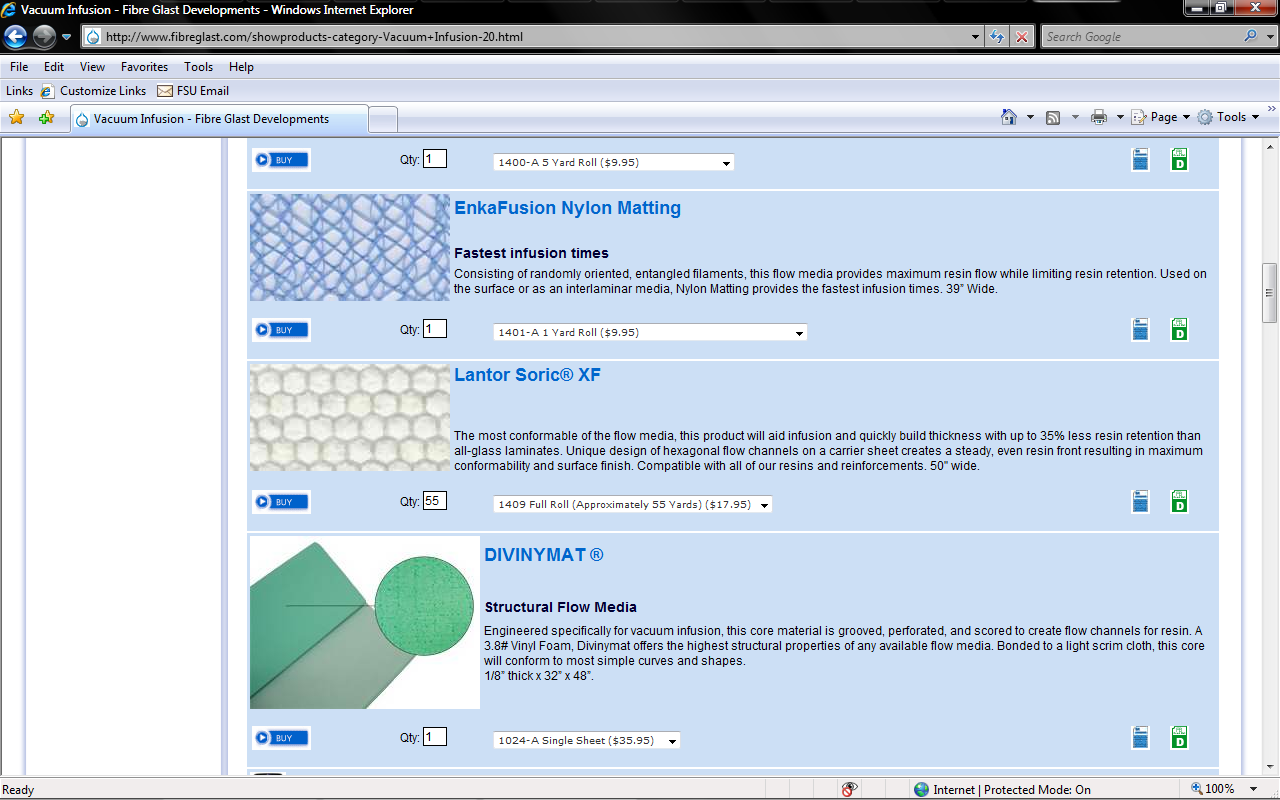Open green document icon for 1400-A row
Screen dimensions: 1280x800
point(1179,159)
